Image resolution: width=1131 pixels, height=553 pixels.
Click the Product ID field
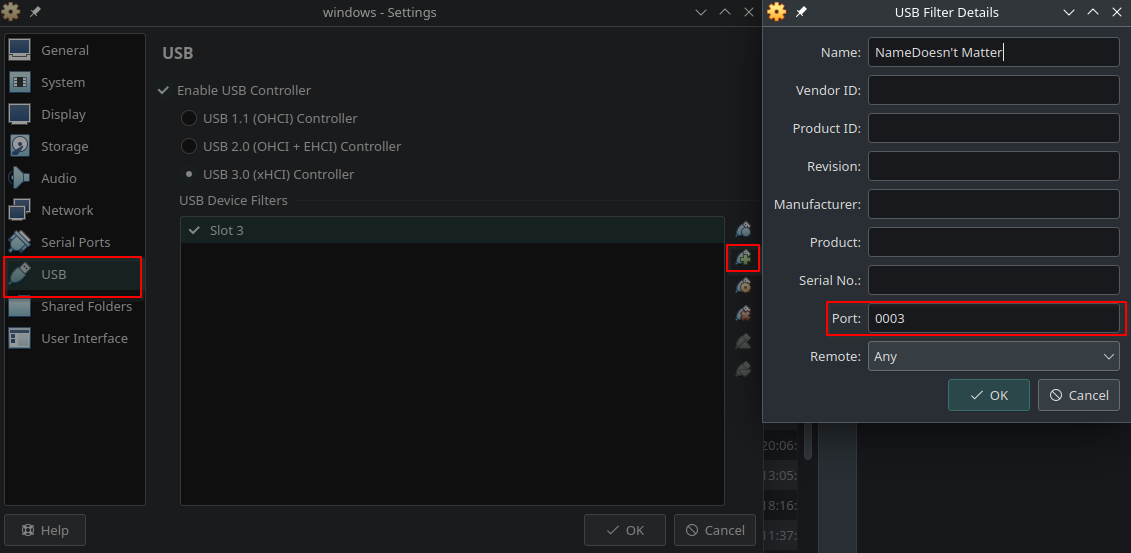point(993,128)
